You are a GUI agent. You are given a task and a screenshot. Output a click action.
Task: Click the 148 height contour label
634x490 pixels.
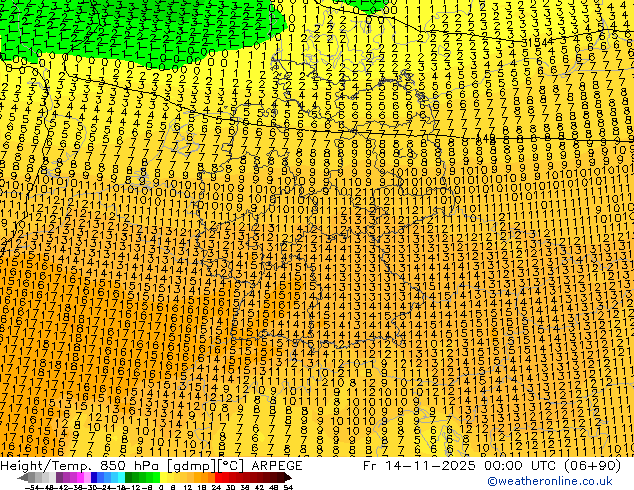coord(486,139)
